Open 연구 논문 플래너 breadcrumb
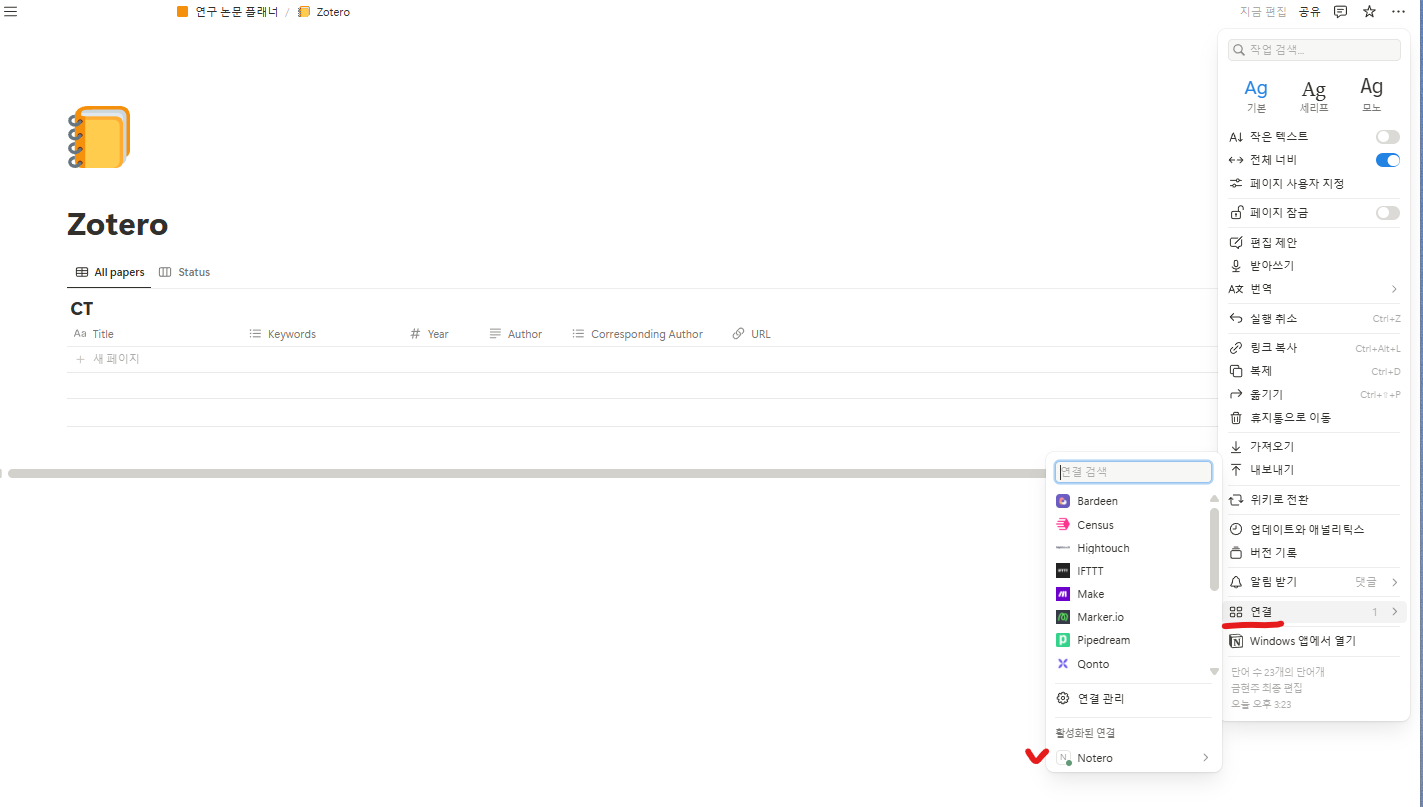Viewport: 1423px width, 807px height. coord(228,12)
